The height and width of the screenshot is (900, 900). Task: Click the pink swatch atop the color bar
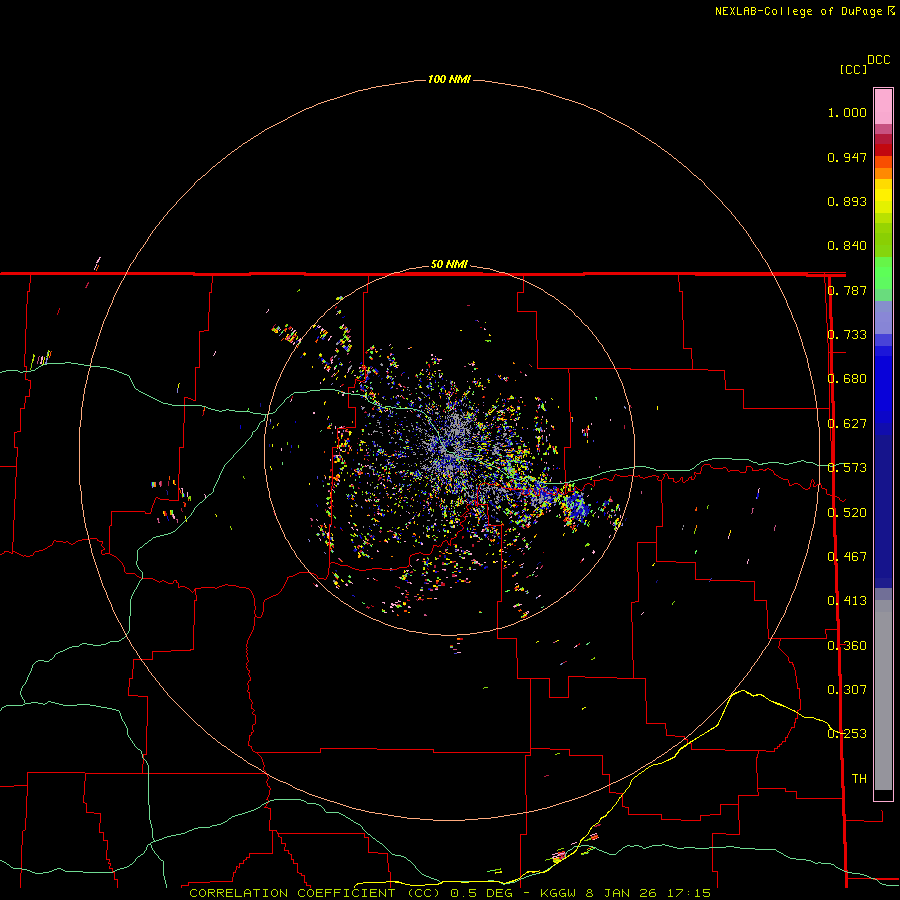pos(883,107)
